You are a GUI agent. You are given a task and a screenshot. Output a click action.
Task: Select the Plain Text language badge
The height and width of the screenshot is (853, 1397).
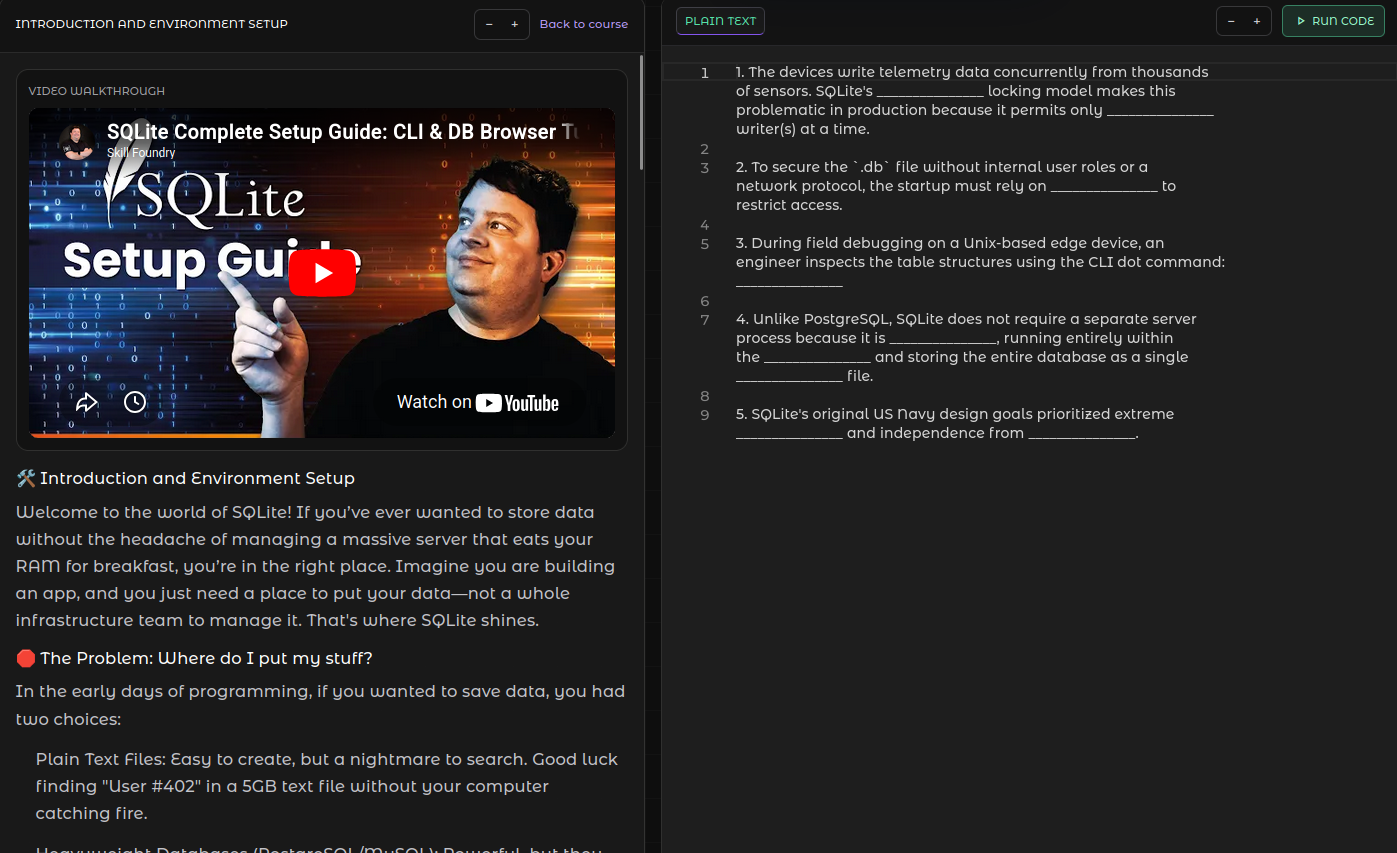click(720, 21)
